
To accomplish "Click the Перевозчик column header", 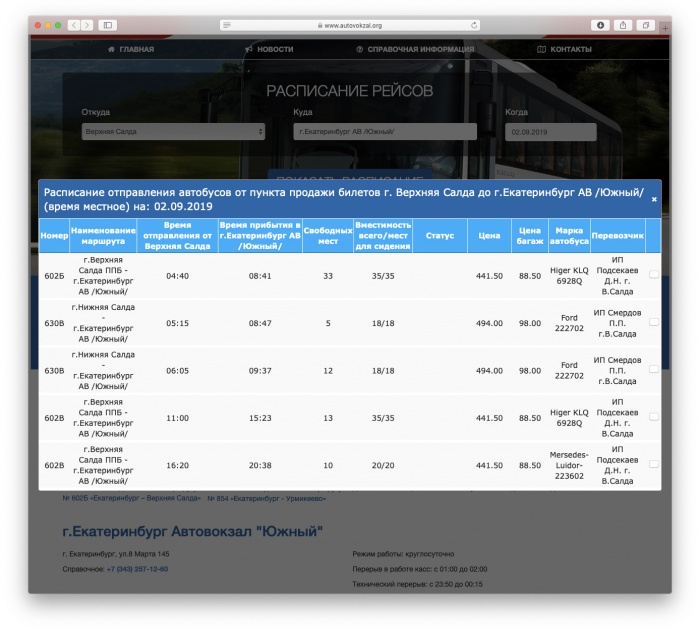I will tap(617, 236).
